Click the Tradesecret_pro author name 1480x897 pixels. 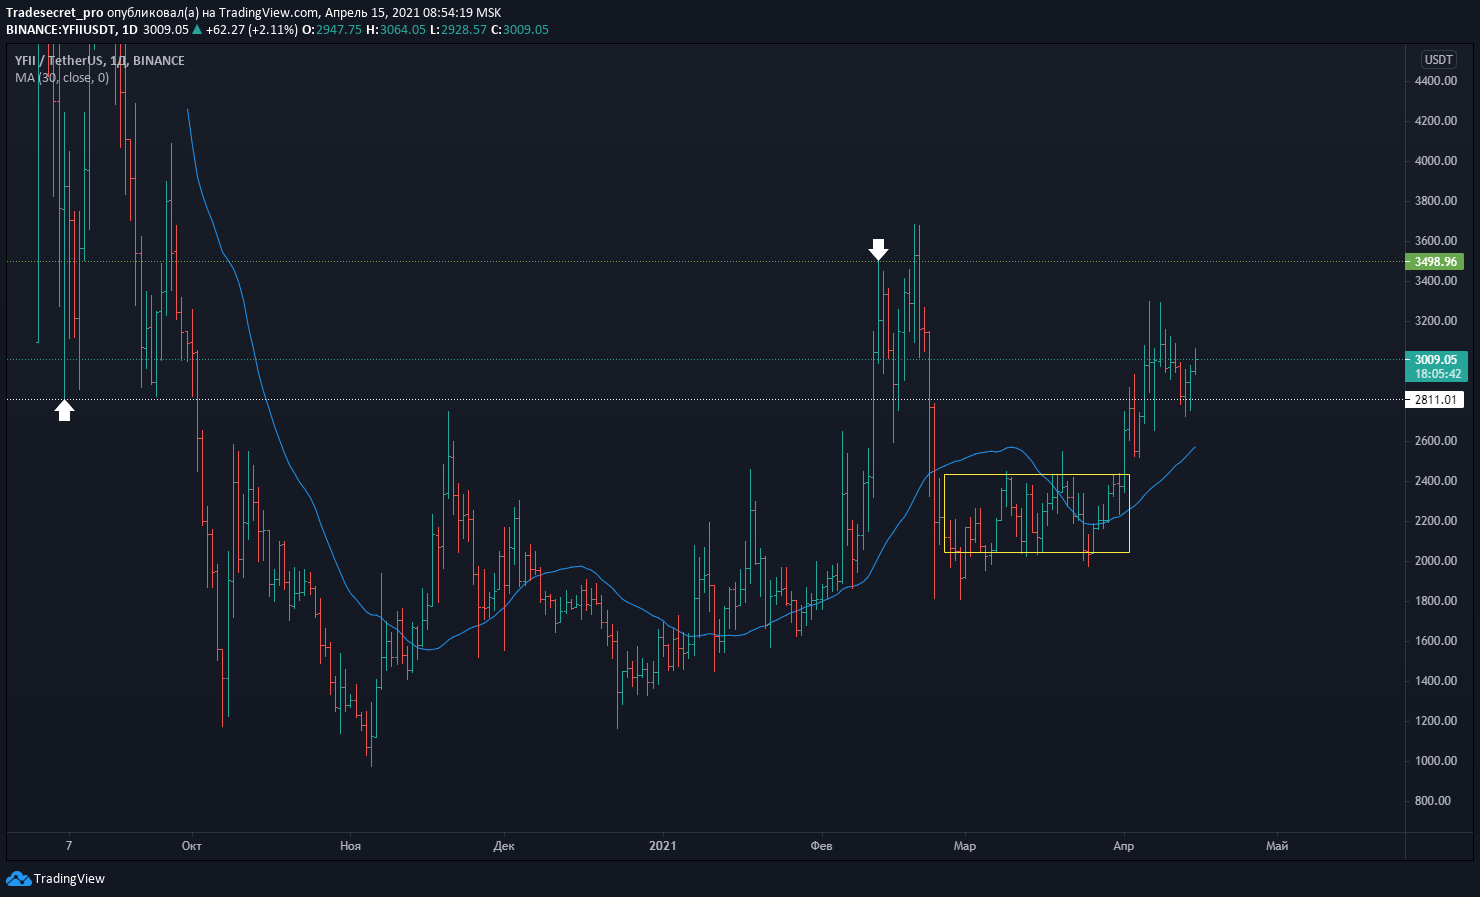point(55,13)
